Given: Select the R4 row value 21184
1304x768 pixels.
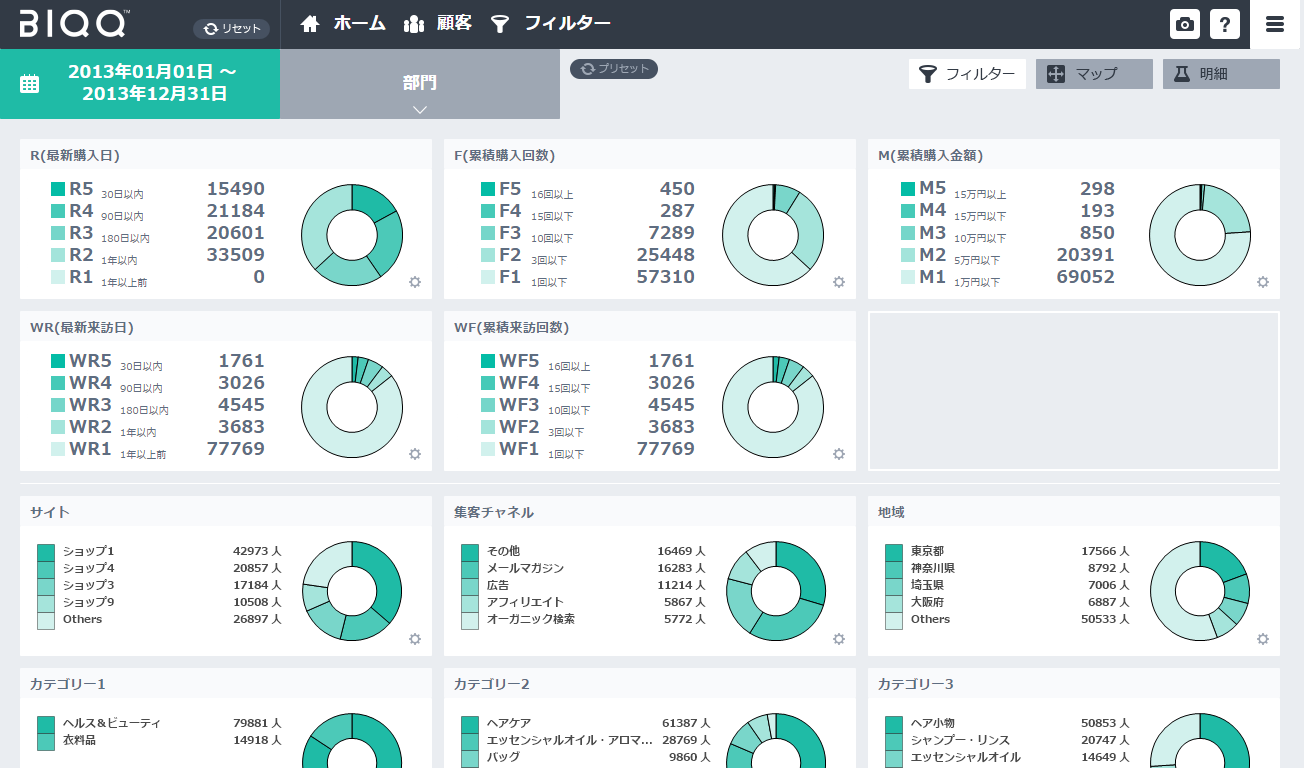Looking at the screenshot, I should click(x=236, y=211).
